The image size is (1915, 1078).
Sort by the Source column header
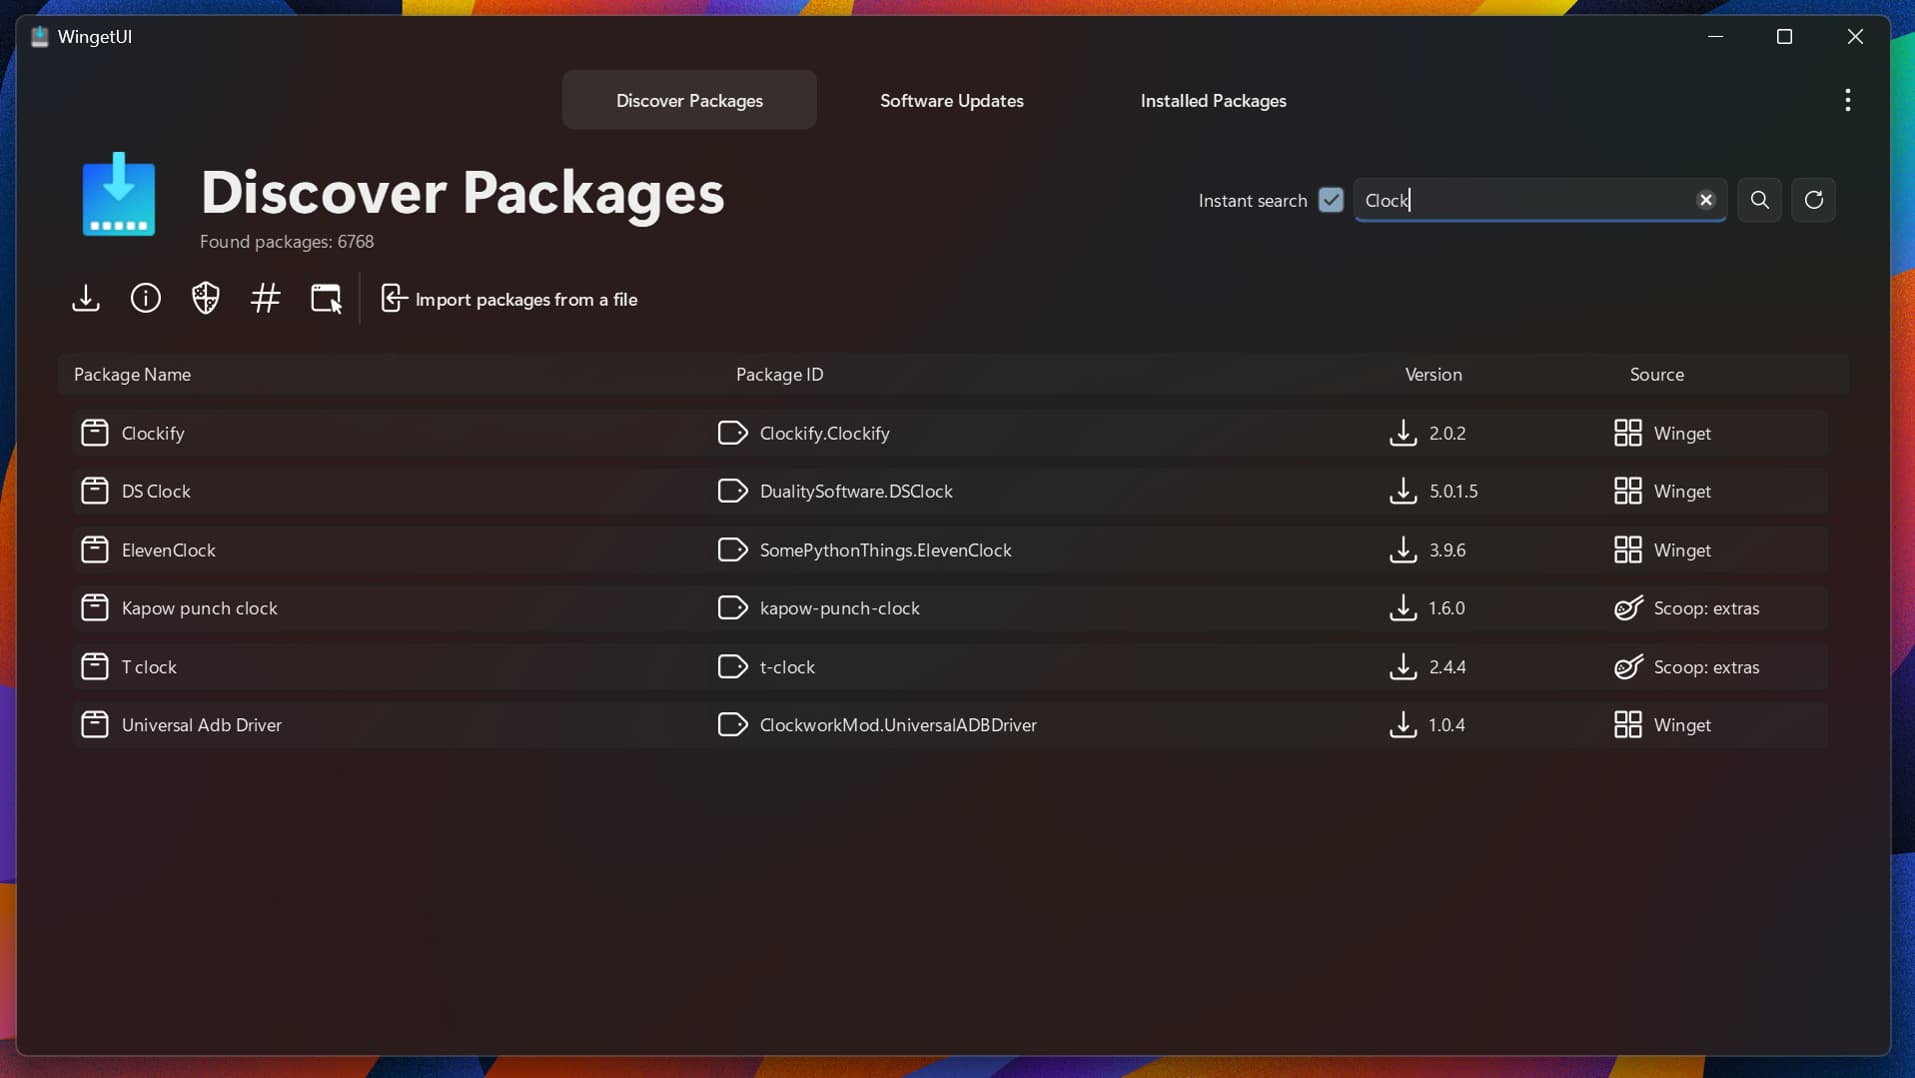[x=1657, y=374]
